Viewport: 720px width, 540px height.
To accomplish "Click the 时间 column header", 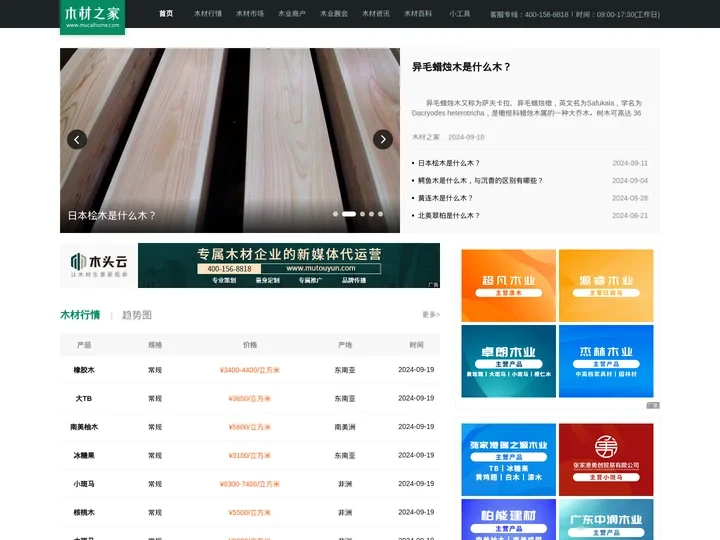I will pos(416,345).
